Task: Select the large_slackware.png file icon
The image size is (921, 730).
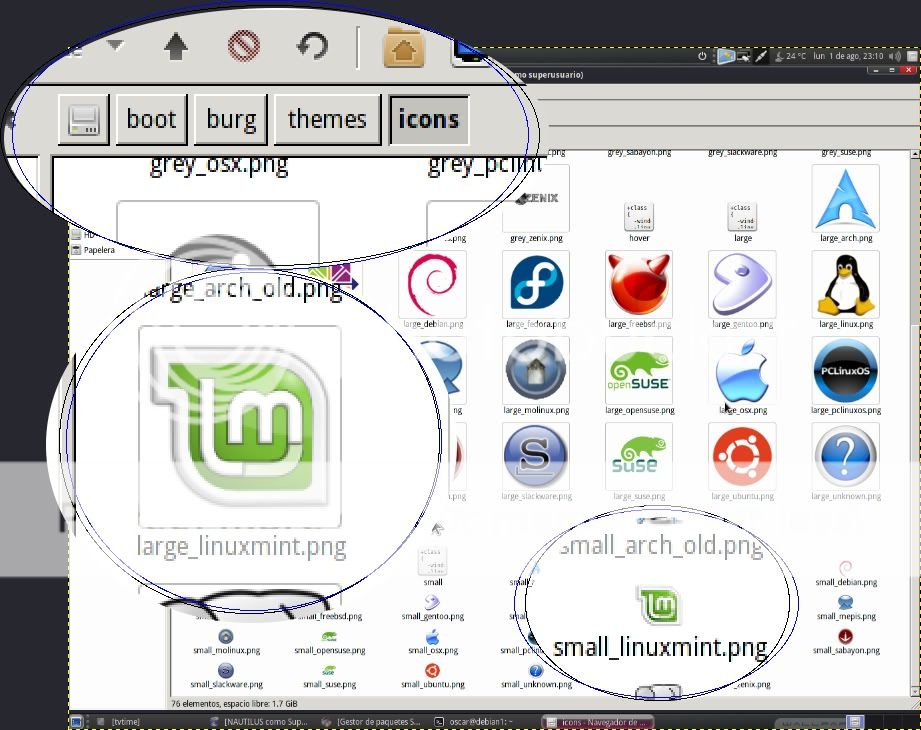Action: coord(536,456)
